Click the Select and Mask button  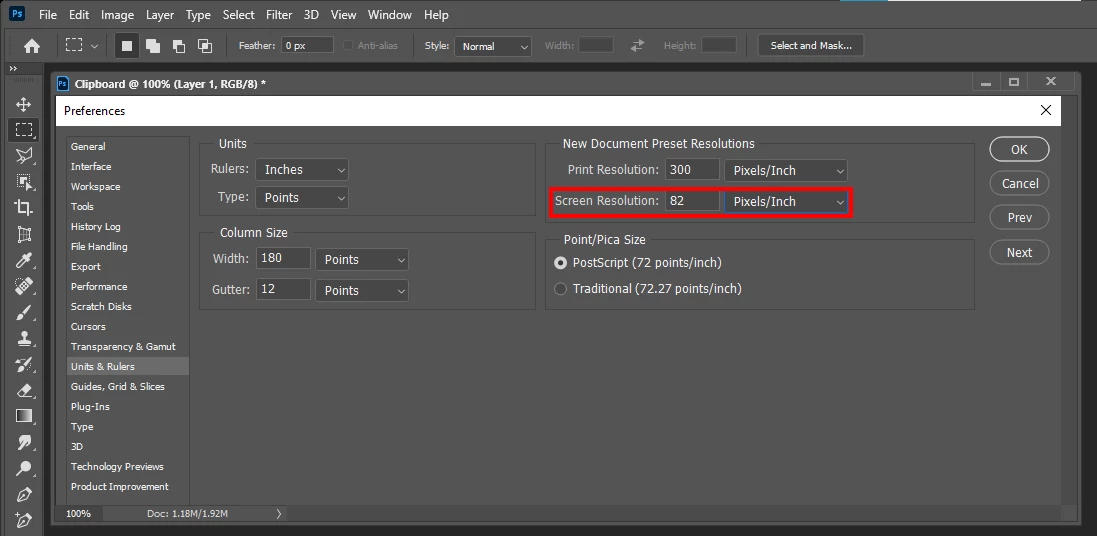pyautogui.click(x=811, y=45)
